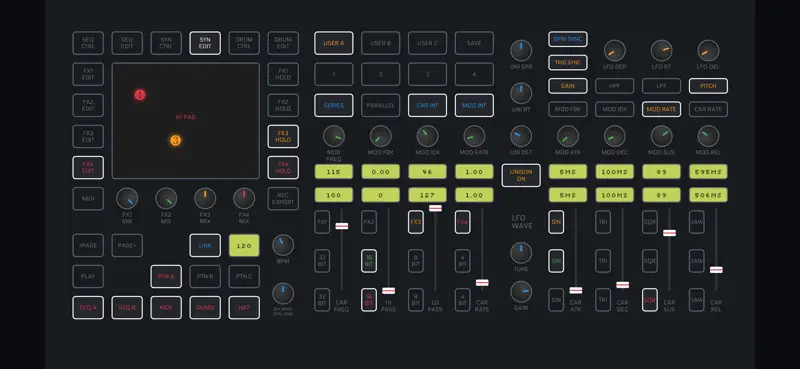800x369 pixels.
Task: Go to the DRUM CTRL tab
Action: 244,43
